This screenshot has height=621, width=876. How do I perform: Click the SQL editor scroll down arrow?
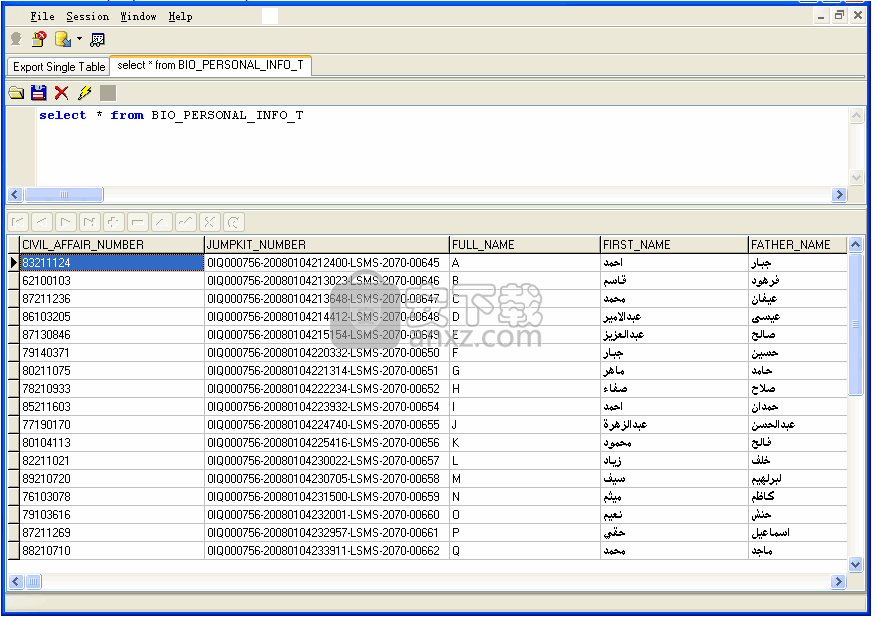pos(856,178)
